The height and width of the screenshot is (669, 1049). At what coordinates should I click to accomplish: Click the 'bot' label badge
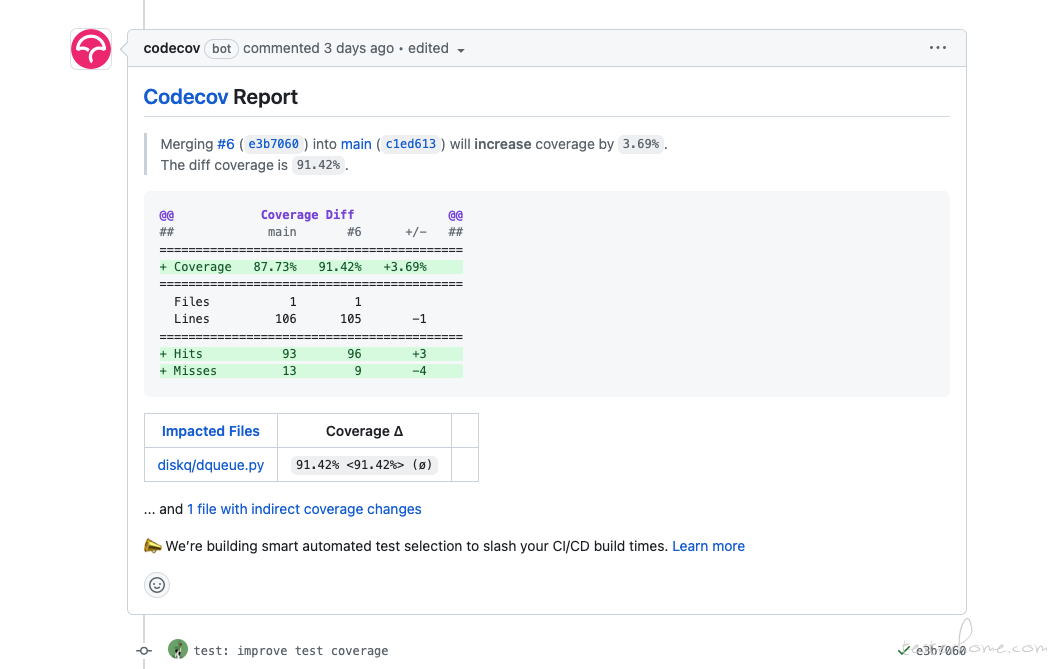221,49
